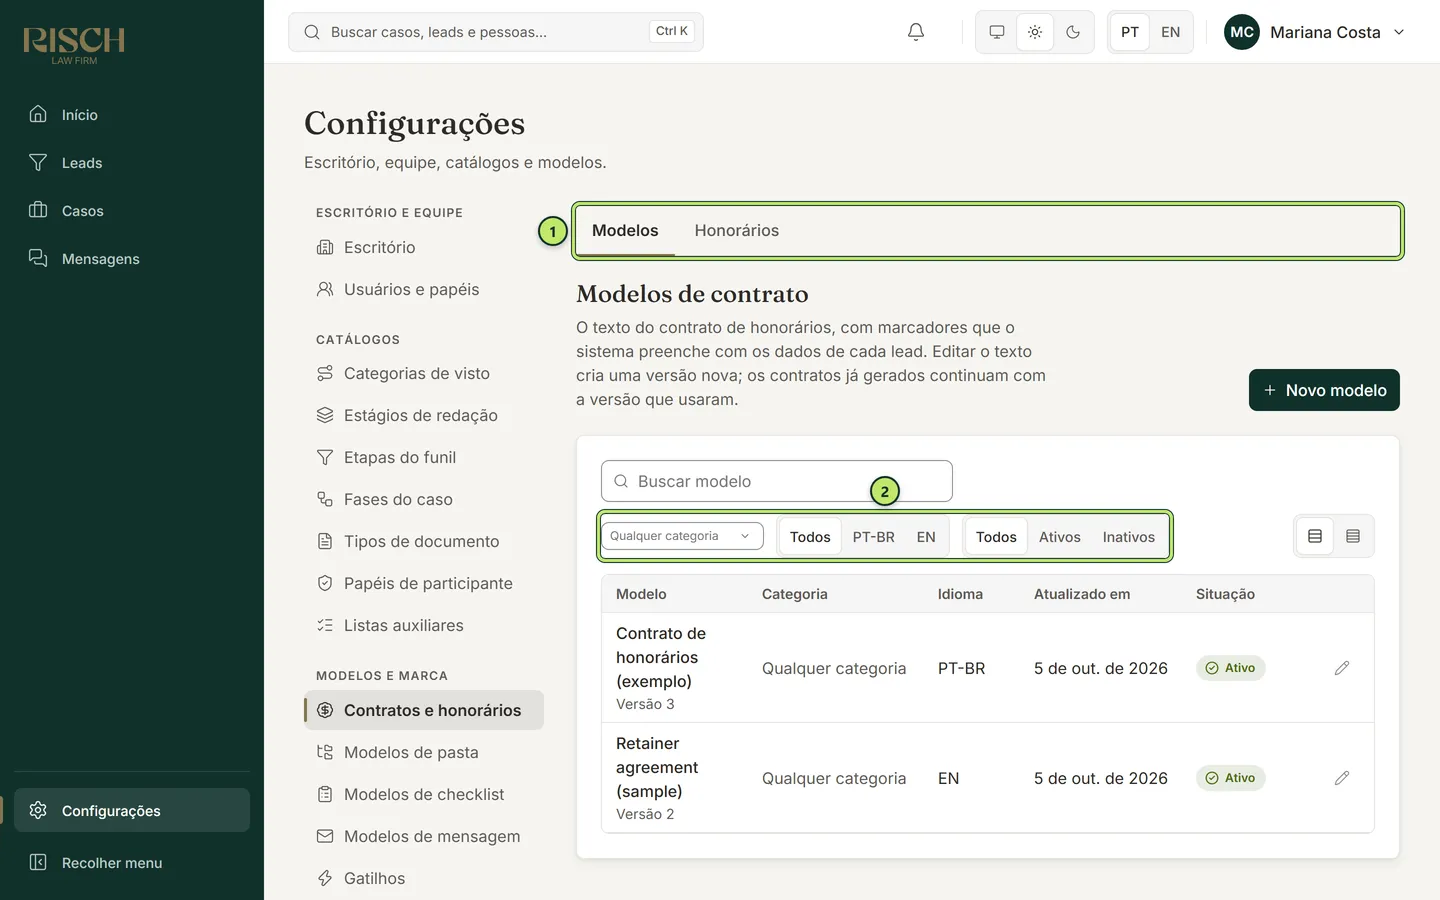Open Listas auxiliares catalog
Image resolution: width=1440 pixels, height=900 pixels.
click(424, 625)
